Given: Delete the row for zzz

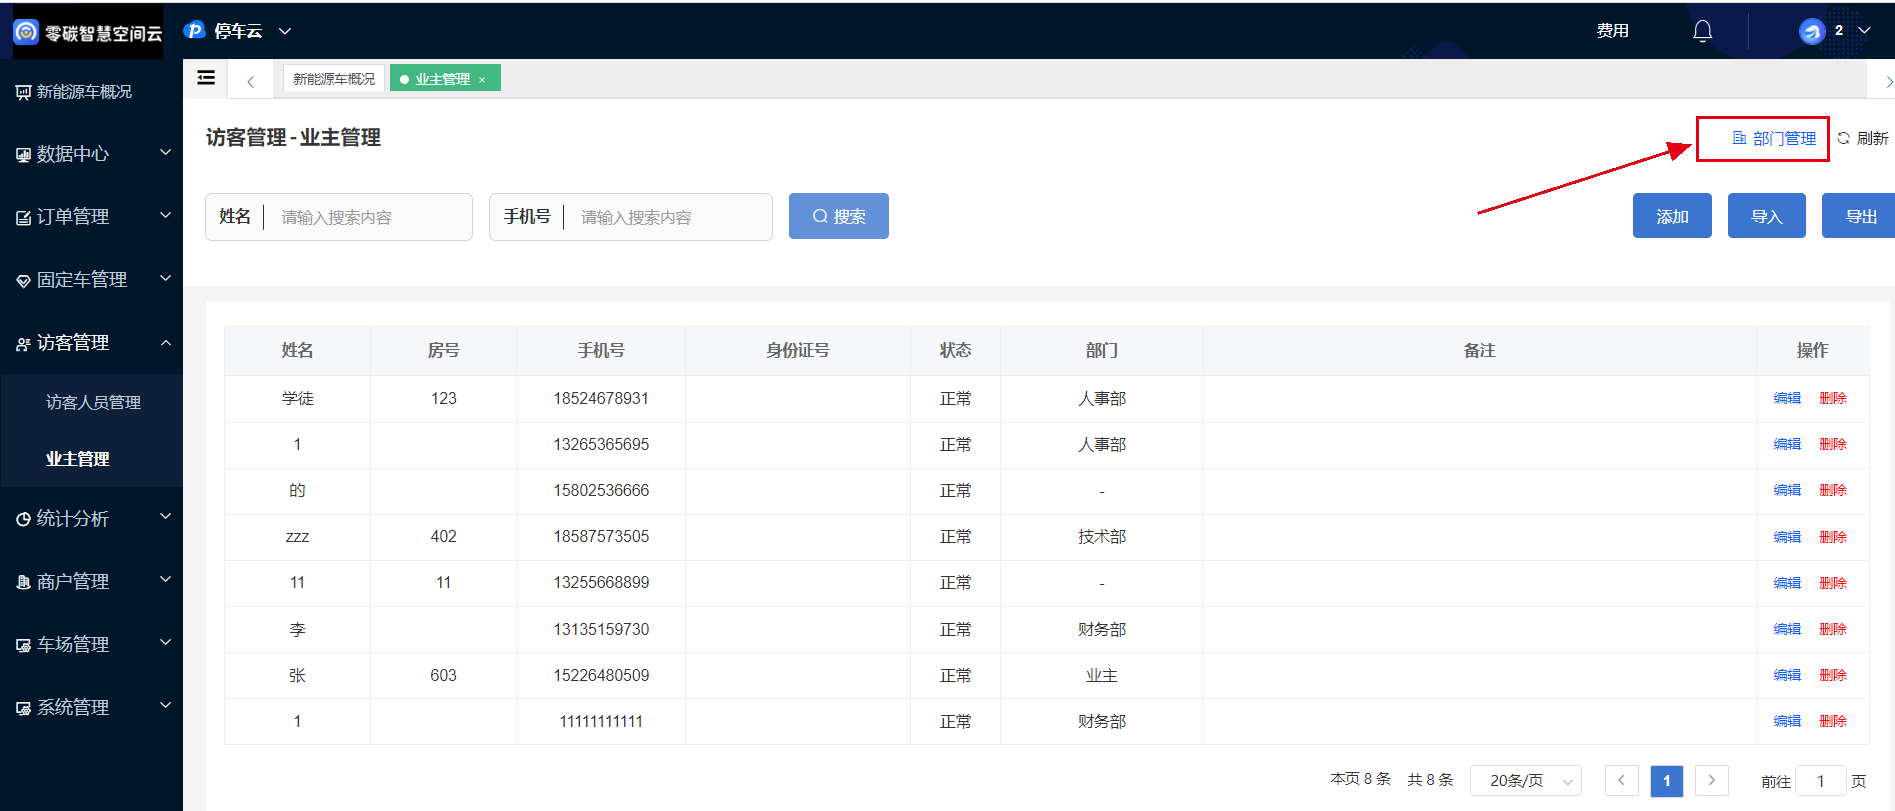Looking at the screenshot, I should point(1833,537).
